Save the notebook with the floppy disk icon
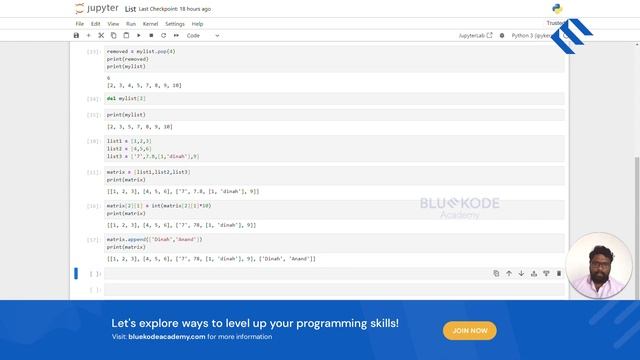 tap(76, 36)
